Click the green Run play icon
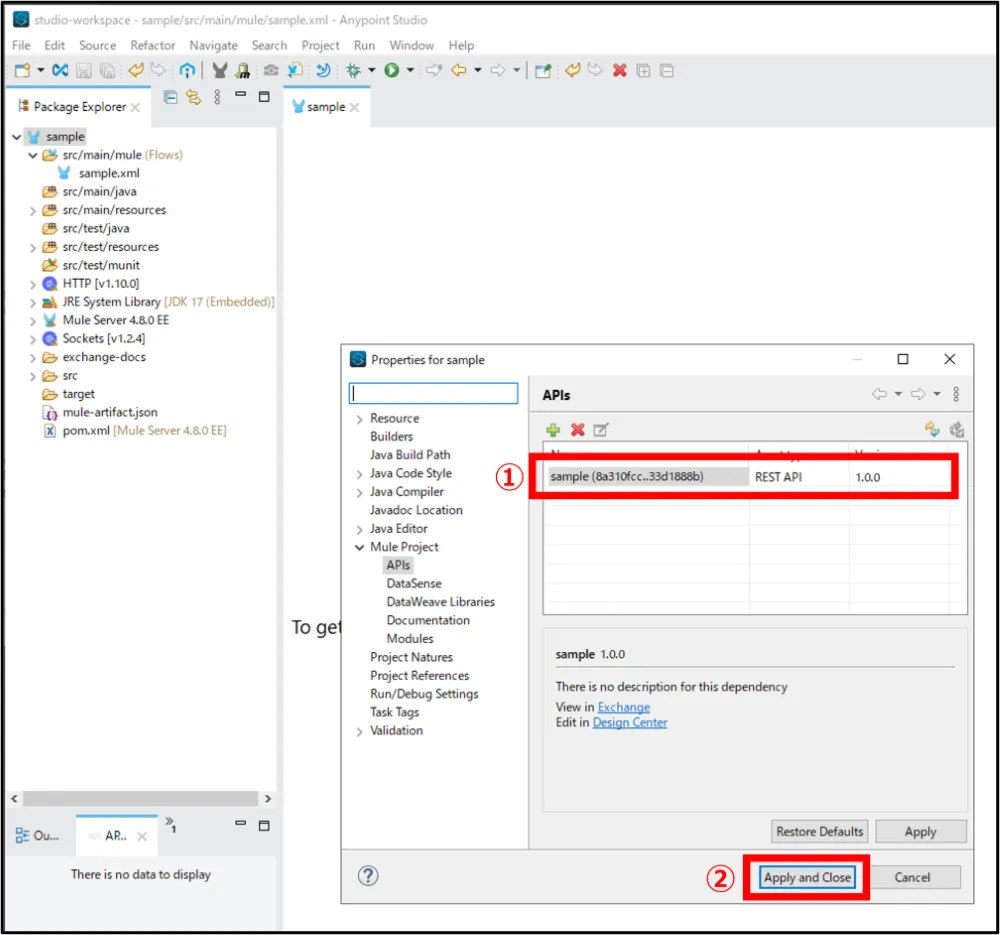The height and width of the screenshot is (935, 1000). (392, 71)
